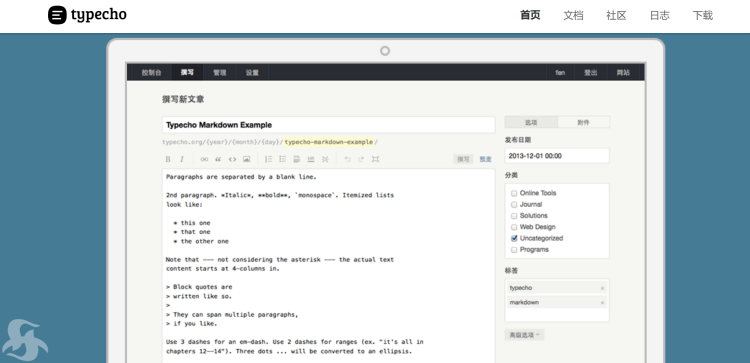Check the Web Design category

click(x=514, y=227)
